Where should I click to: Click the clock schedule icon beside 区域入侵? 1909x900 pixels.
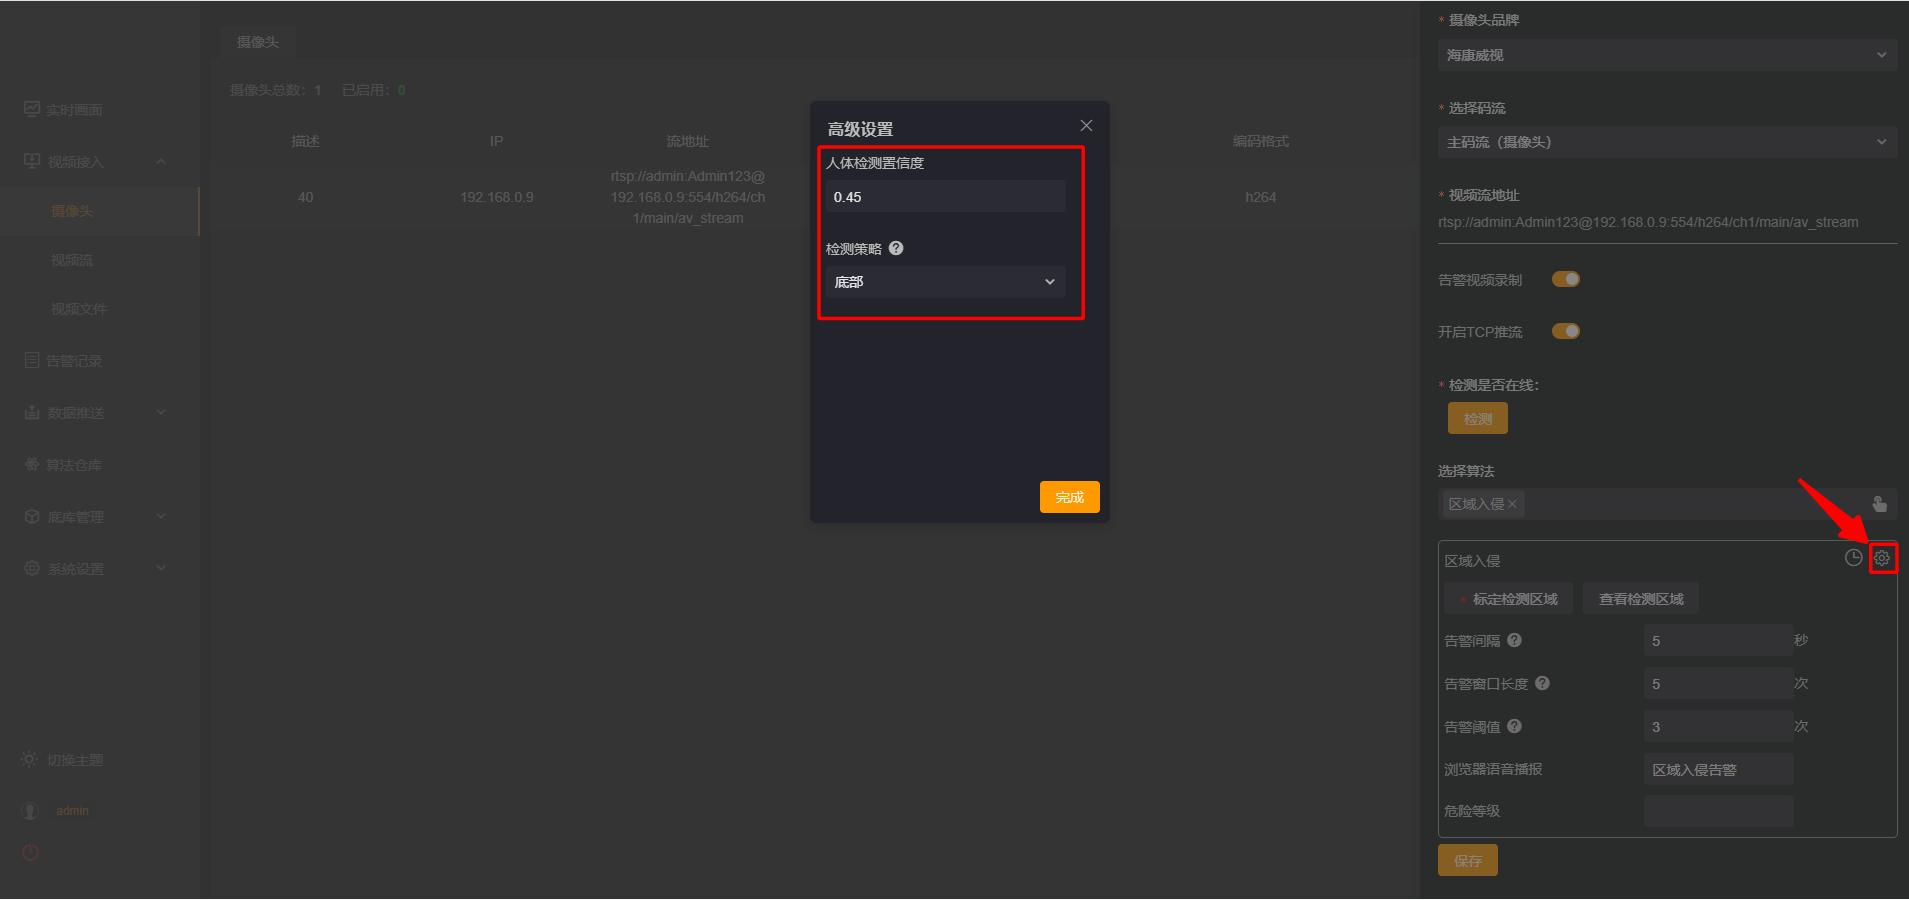click(1853, 558)
